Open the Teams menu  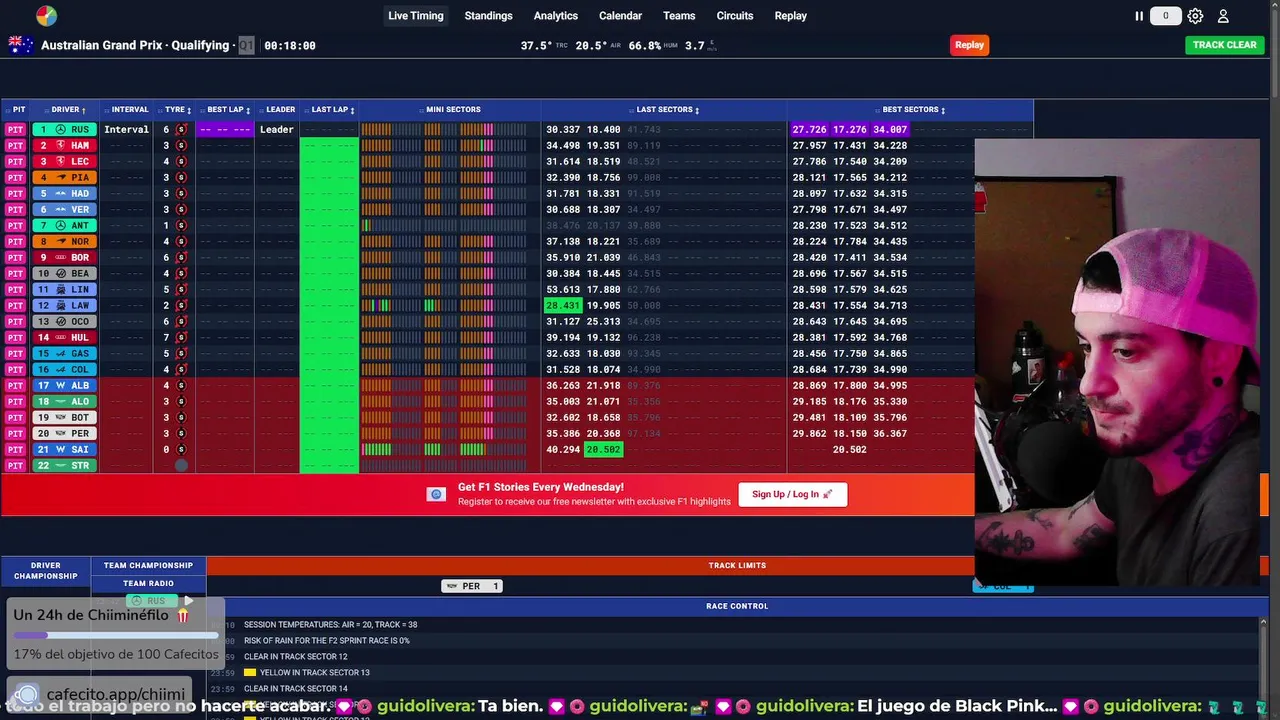pyautogui.click(x=679, y=16)
